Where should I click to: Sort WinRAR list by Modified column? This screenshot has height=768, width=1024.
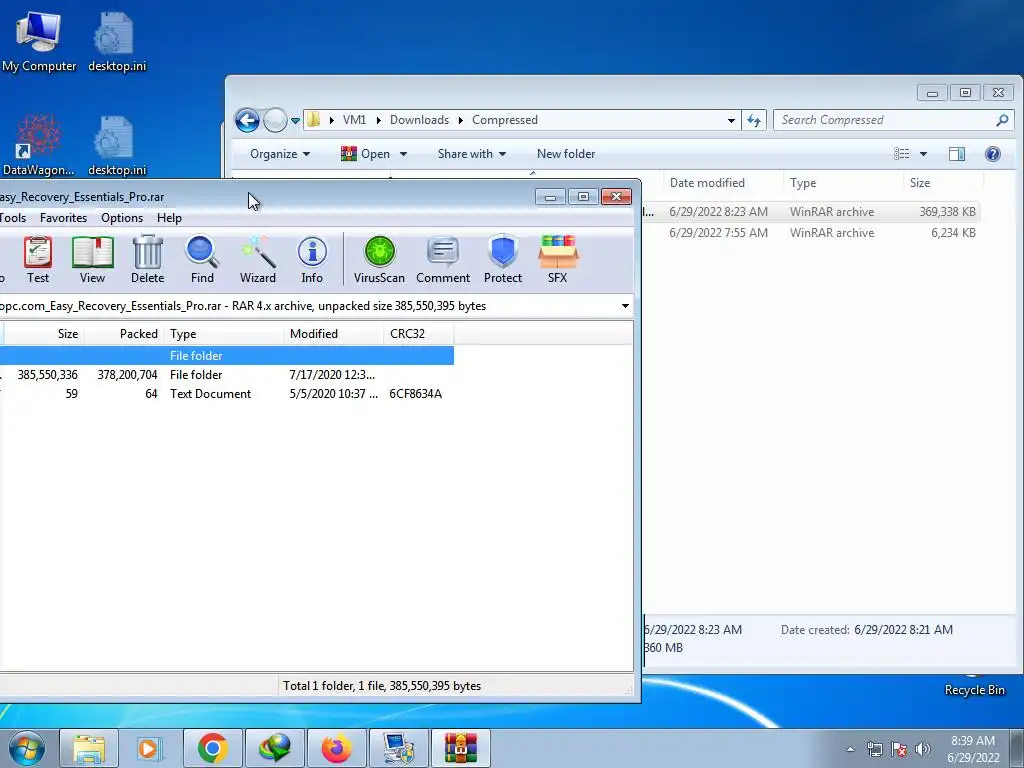[334, 334]
